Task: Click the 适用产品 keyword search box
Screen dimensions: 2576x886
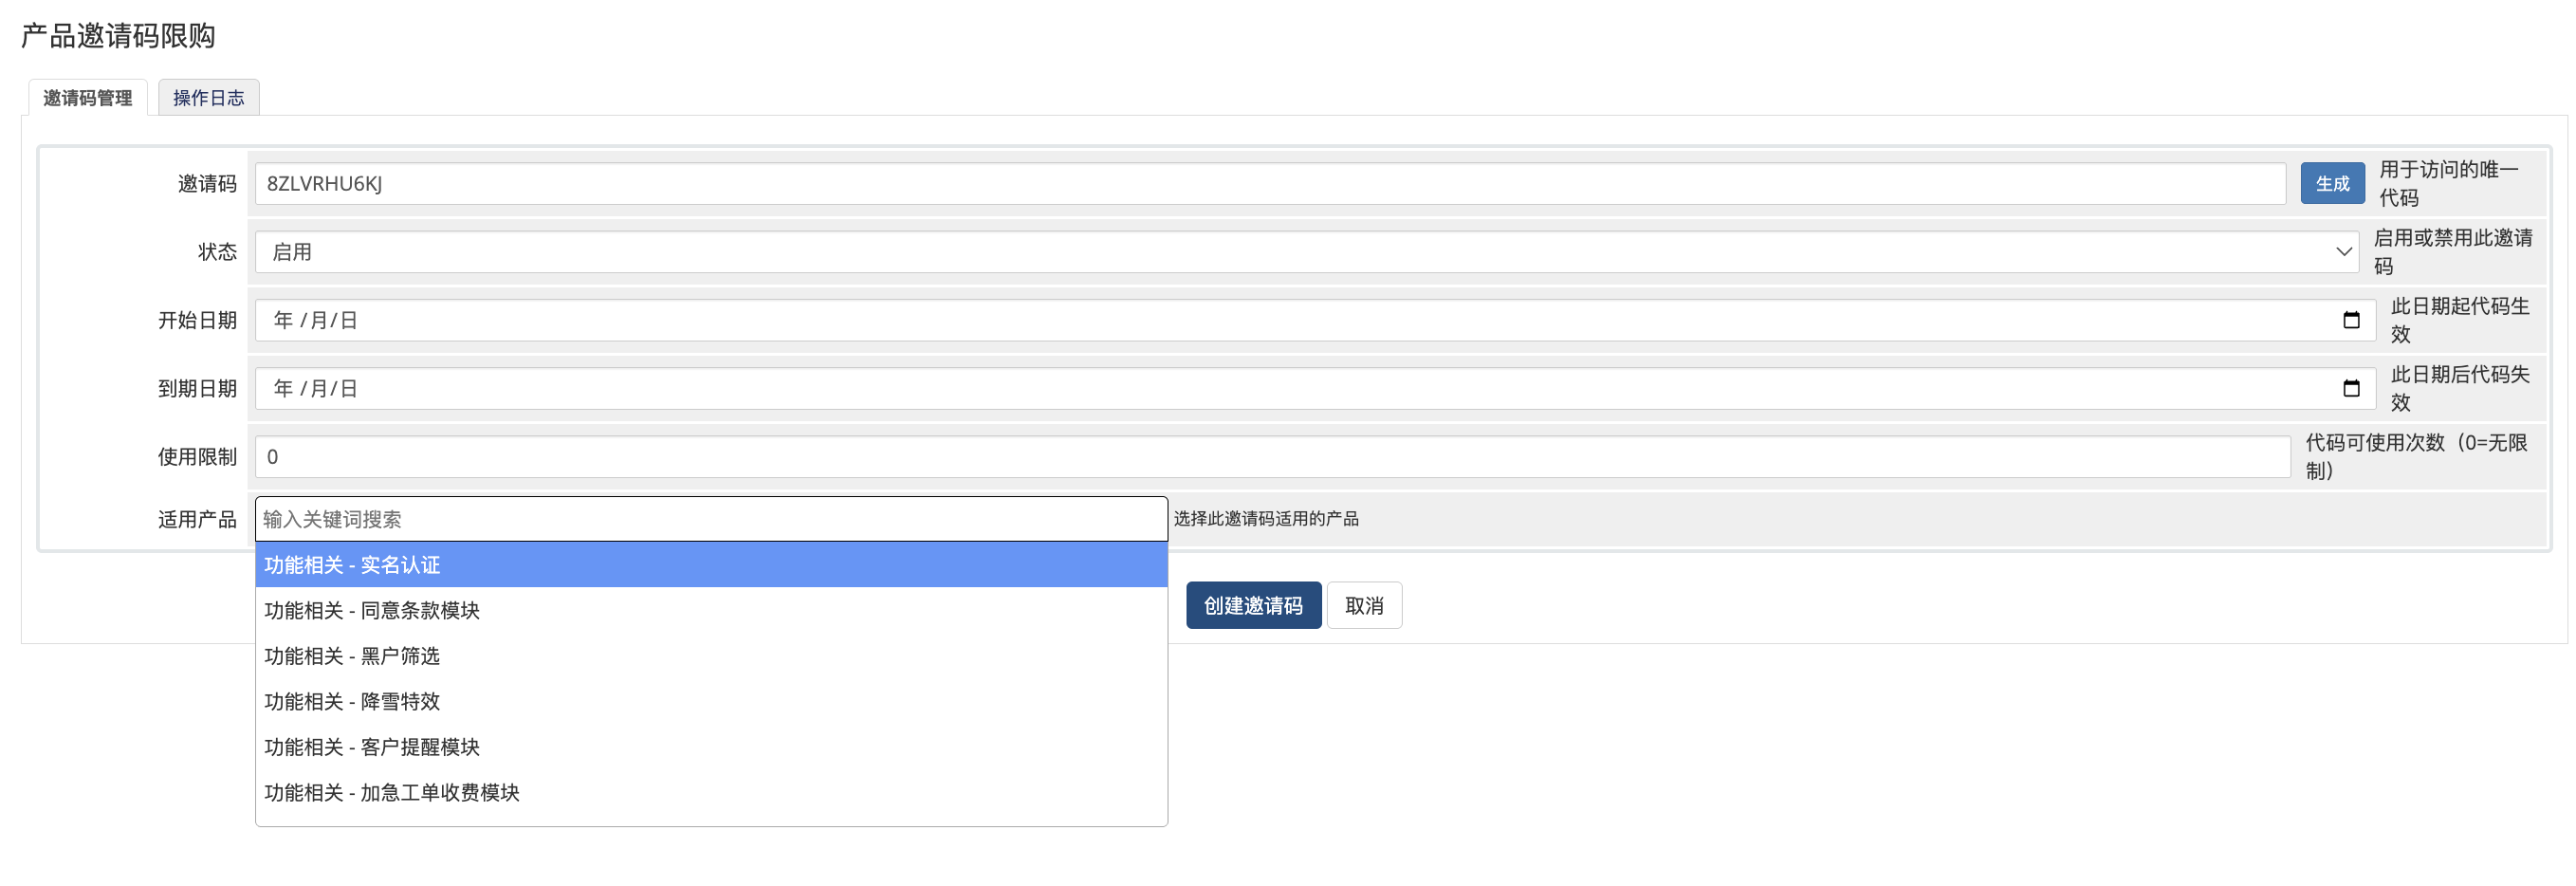Action: (710, 519)
